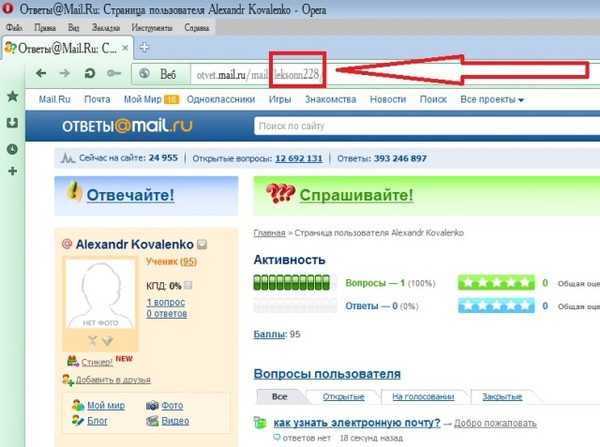Click the Видео icon
The width and height of the screenshot is (600, 447).
[152, 421]
